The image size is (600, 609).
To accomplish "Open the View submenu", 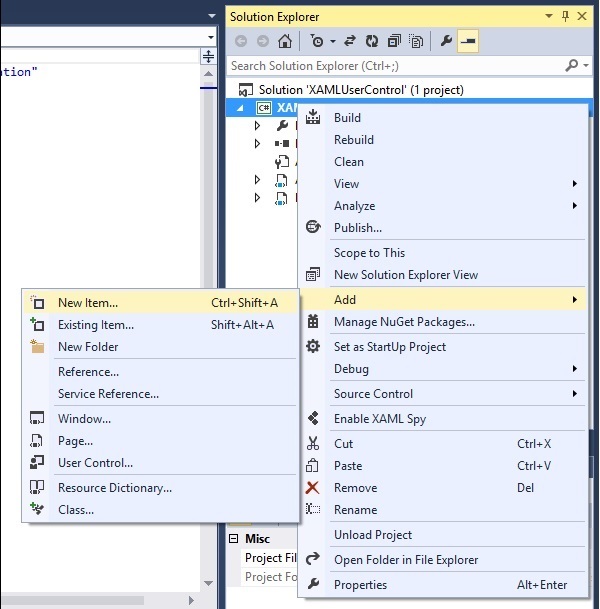I will tap(442, 184).
